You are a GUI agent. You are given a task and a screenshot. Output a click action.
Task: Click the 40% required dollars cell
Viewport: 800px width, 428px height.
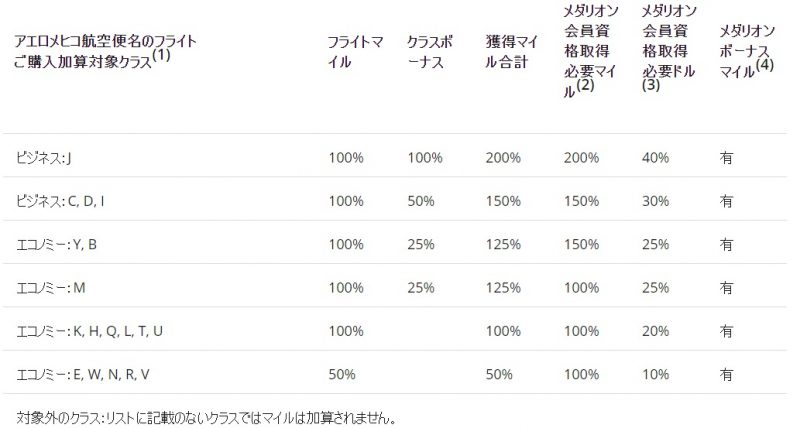coord(656,158)
